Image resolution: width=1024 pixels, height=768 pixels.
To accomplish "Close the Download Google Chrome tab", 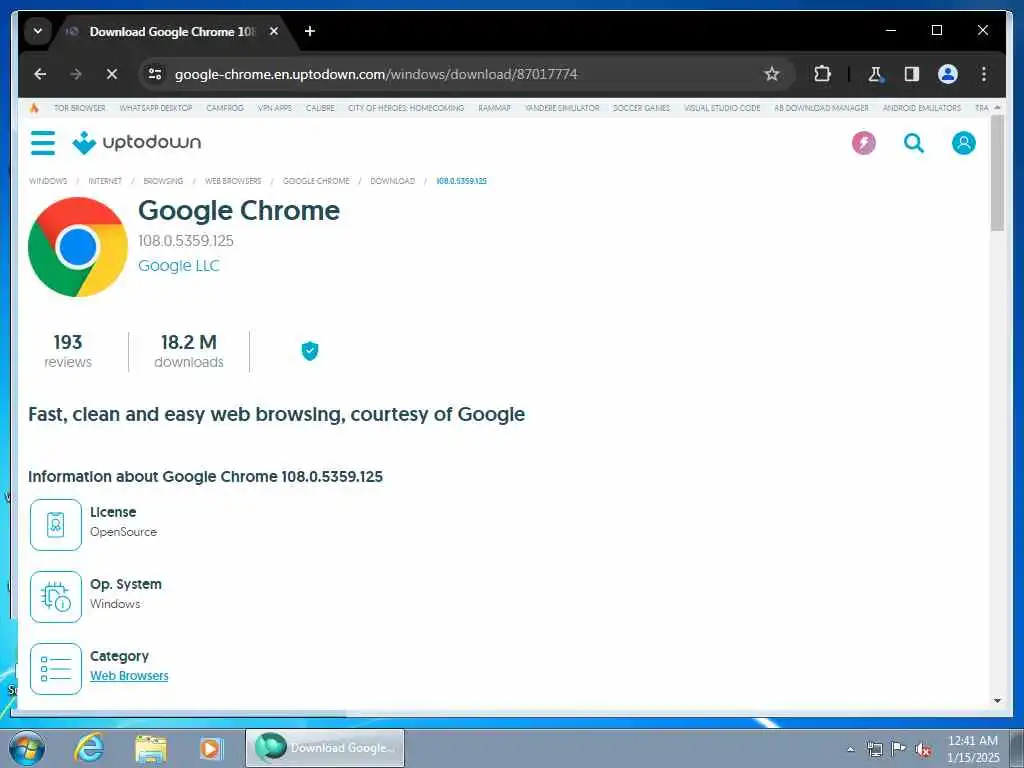I will pyautogui.click(x=274, y=31).
